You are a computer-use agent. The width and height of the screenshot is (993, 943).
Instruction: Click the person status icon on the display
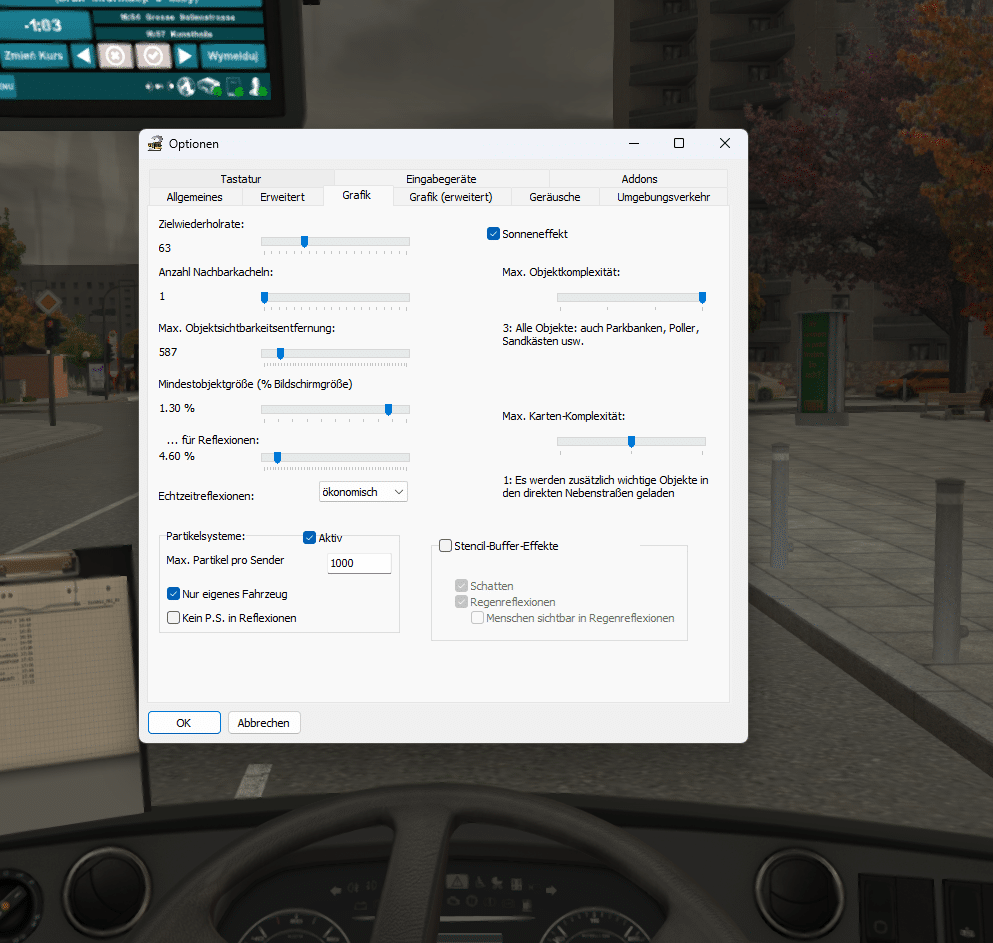tap(258, 88)
